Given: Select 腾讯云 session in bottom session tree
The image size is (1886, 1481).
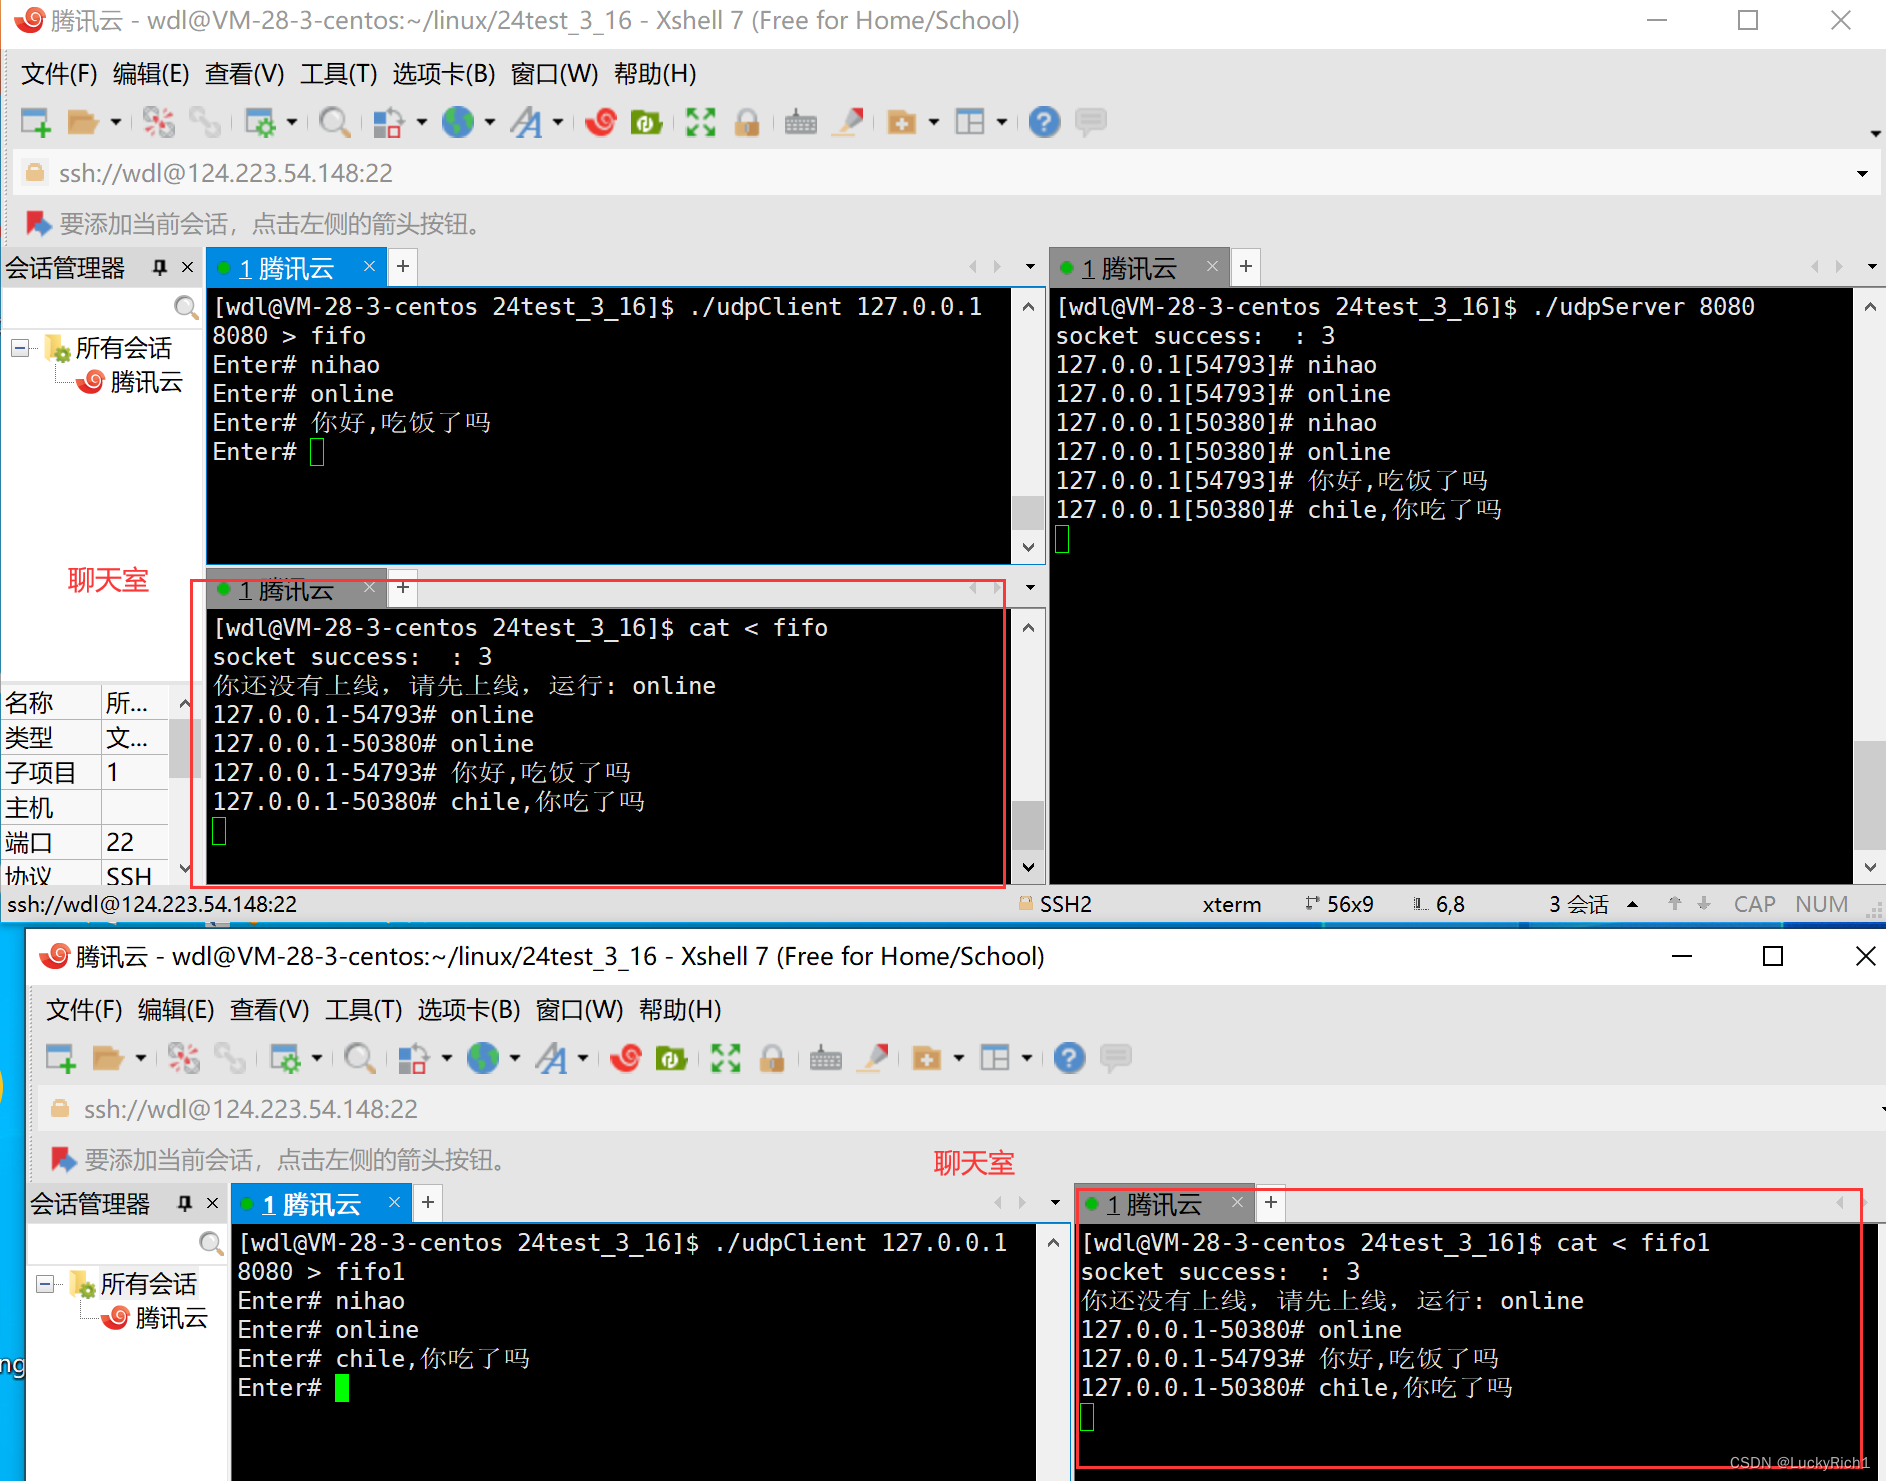Looking at the screenshot, I should click(x=157, y=1318).
